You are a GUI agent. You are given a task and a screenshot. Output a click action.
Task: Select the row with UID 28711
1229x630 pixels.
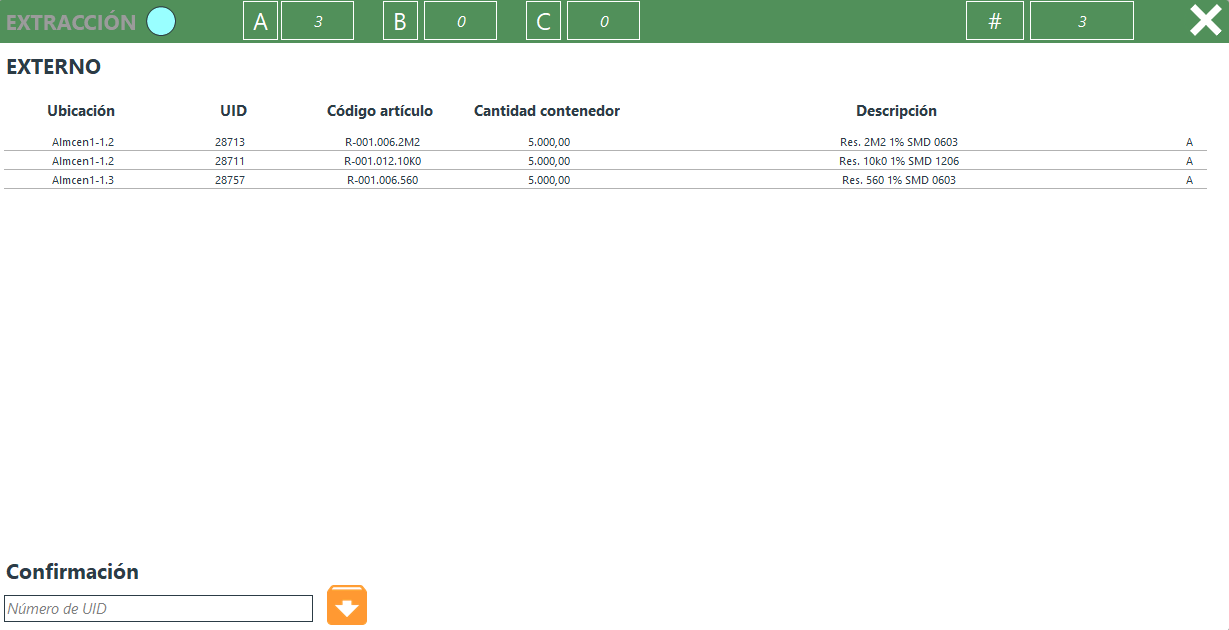[229, 161]
